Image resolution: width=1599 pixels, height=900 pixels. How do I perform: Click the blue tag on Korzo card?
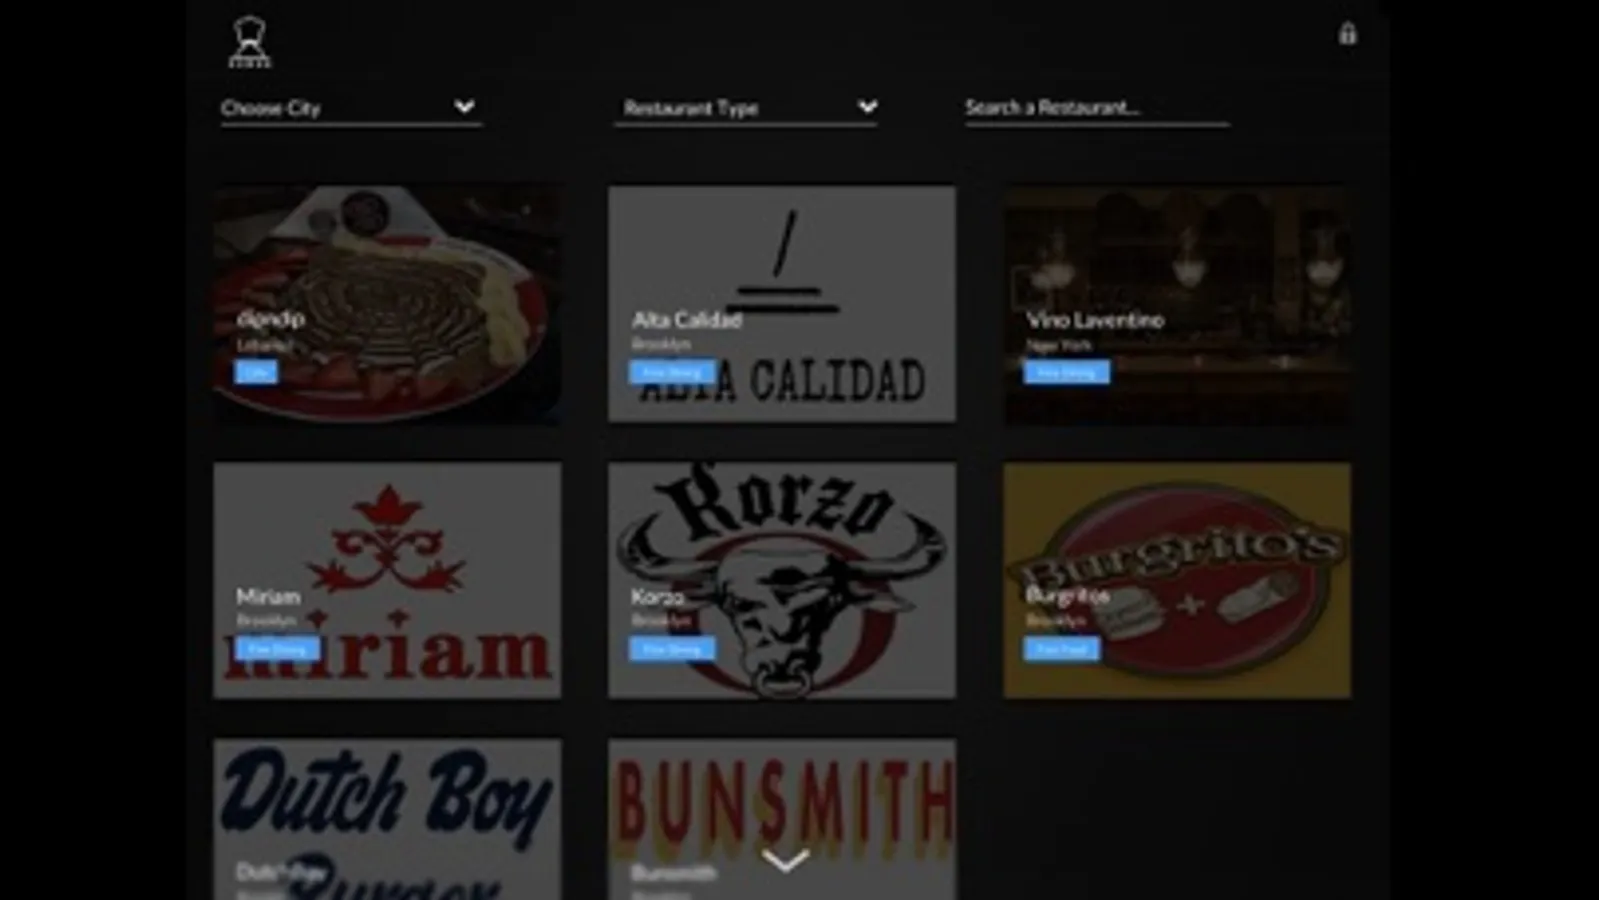[672, 649]
